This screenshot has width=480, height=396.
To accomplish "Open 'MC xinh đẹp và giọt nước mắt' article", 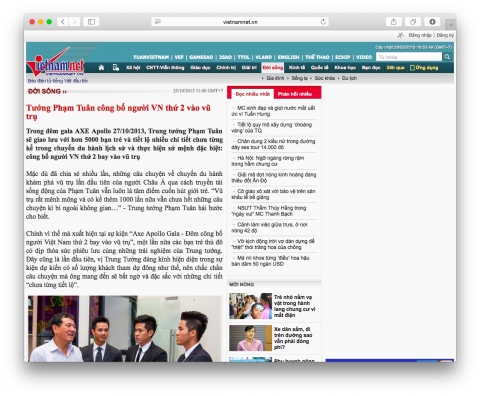I will click(x=273, y=111).
